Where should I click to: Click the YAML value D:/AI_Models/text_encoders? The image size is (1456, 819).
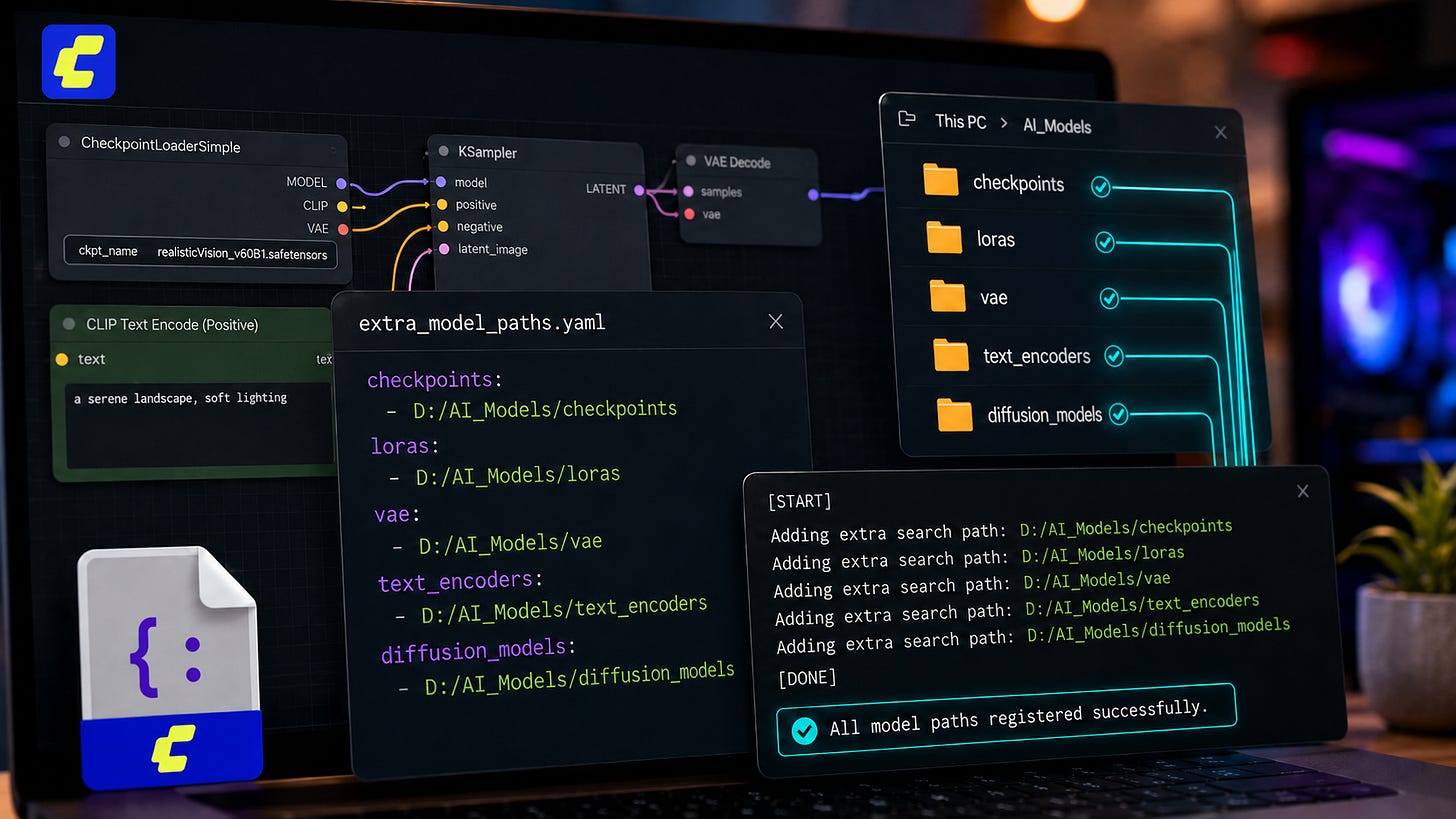564,608
